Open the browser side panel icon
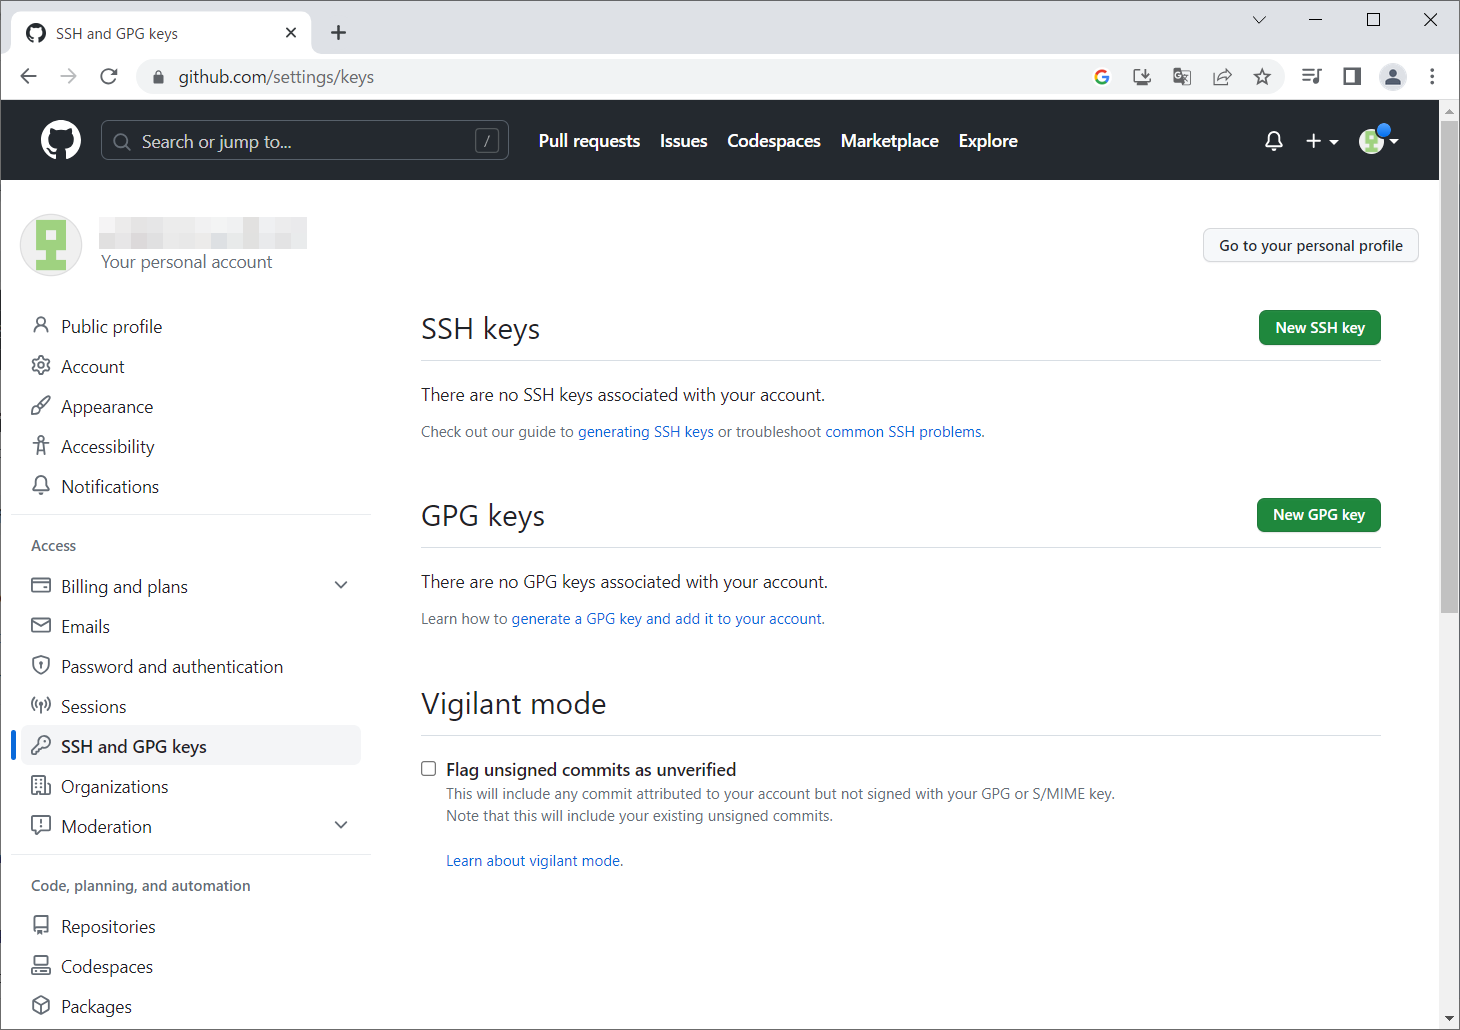Viewport: 1460px width, 1030px height. [1352, 77]
